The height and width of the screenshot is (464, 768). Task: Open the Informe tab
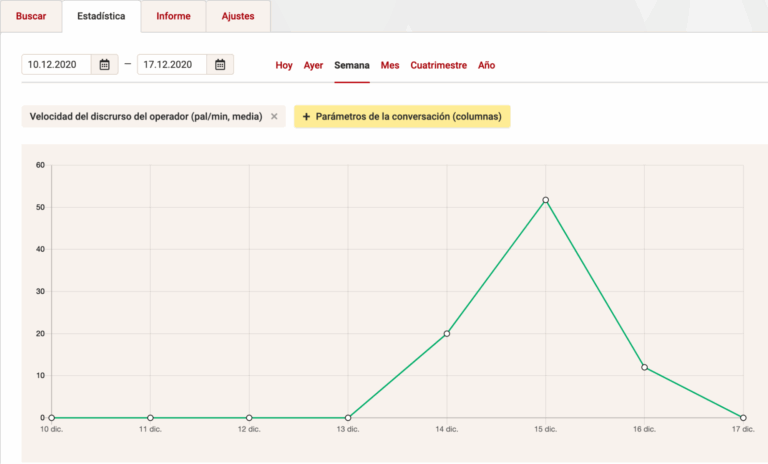point(173,16)
